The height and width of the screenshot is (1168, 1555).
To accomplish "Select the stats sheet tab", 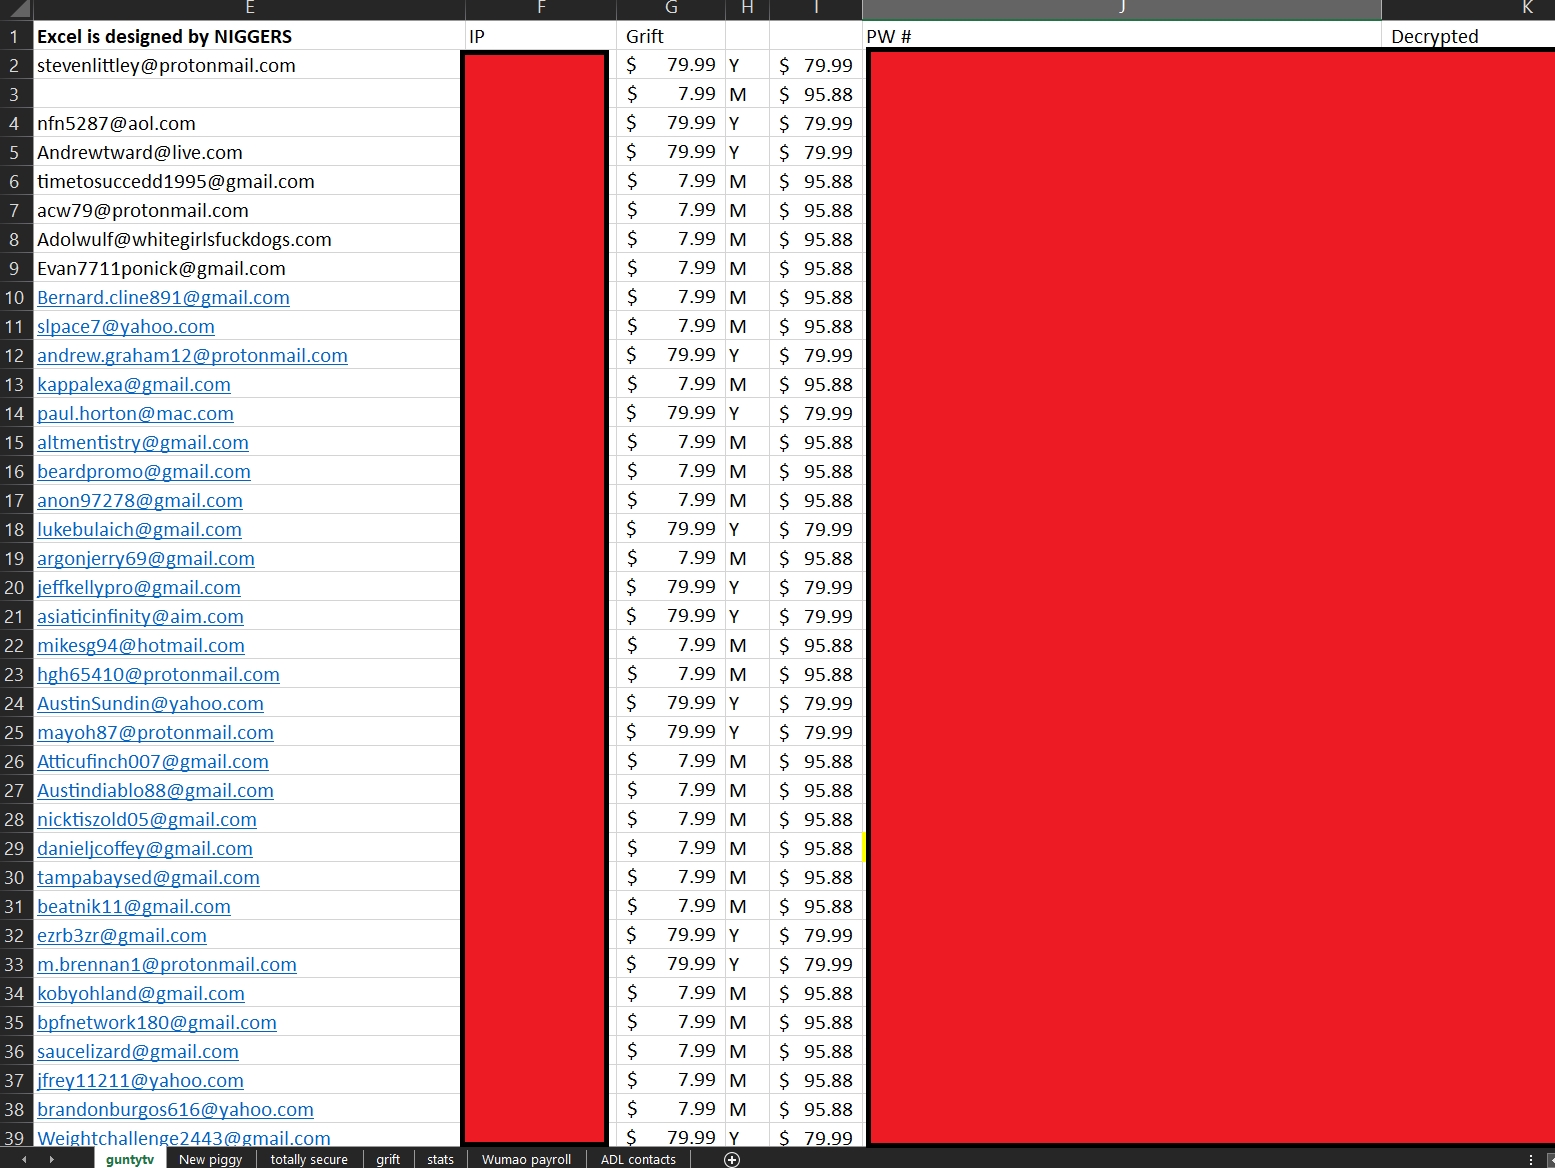I will coord(440,1159).
